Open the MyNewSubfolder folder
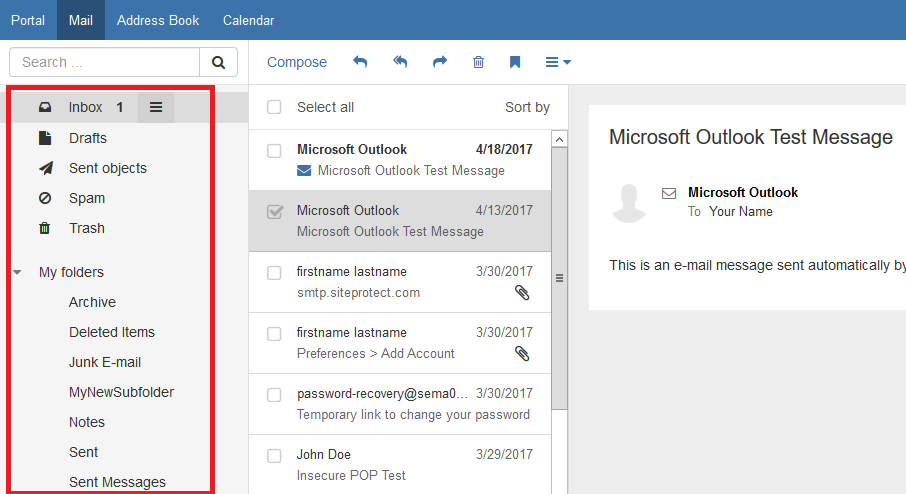 [x=121, y=392]
